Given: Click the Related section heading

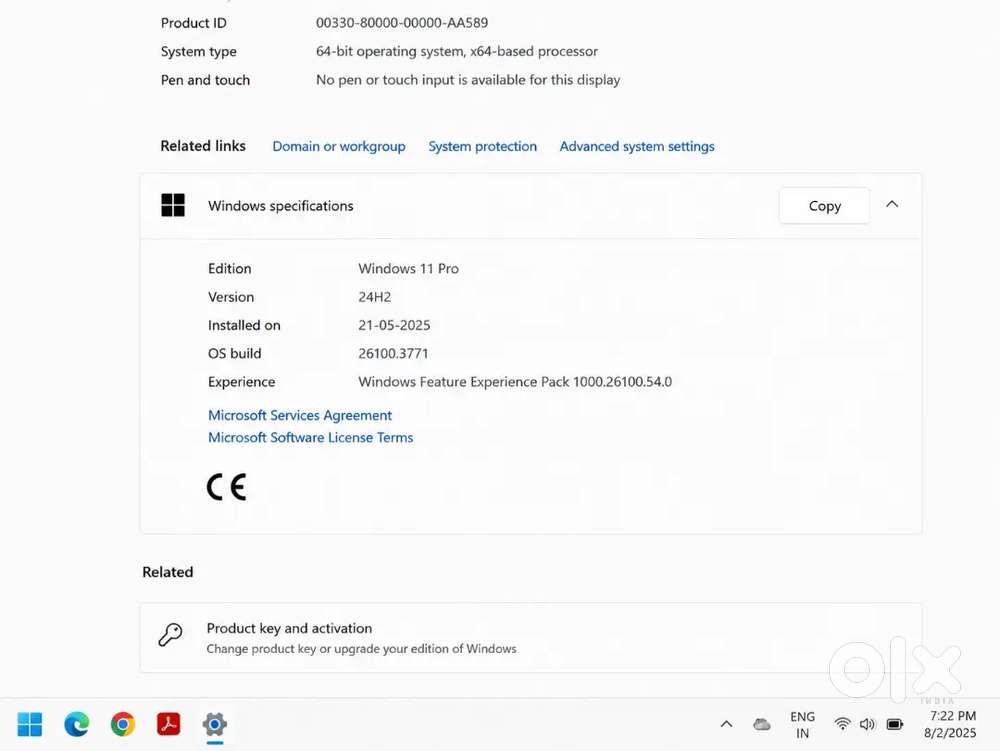Looking at the screenshot, I should (x=168, y=572).
